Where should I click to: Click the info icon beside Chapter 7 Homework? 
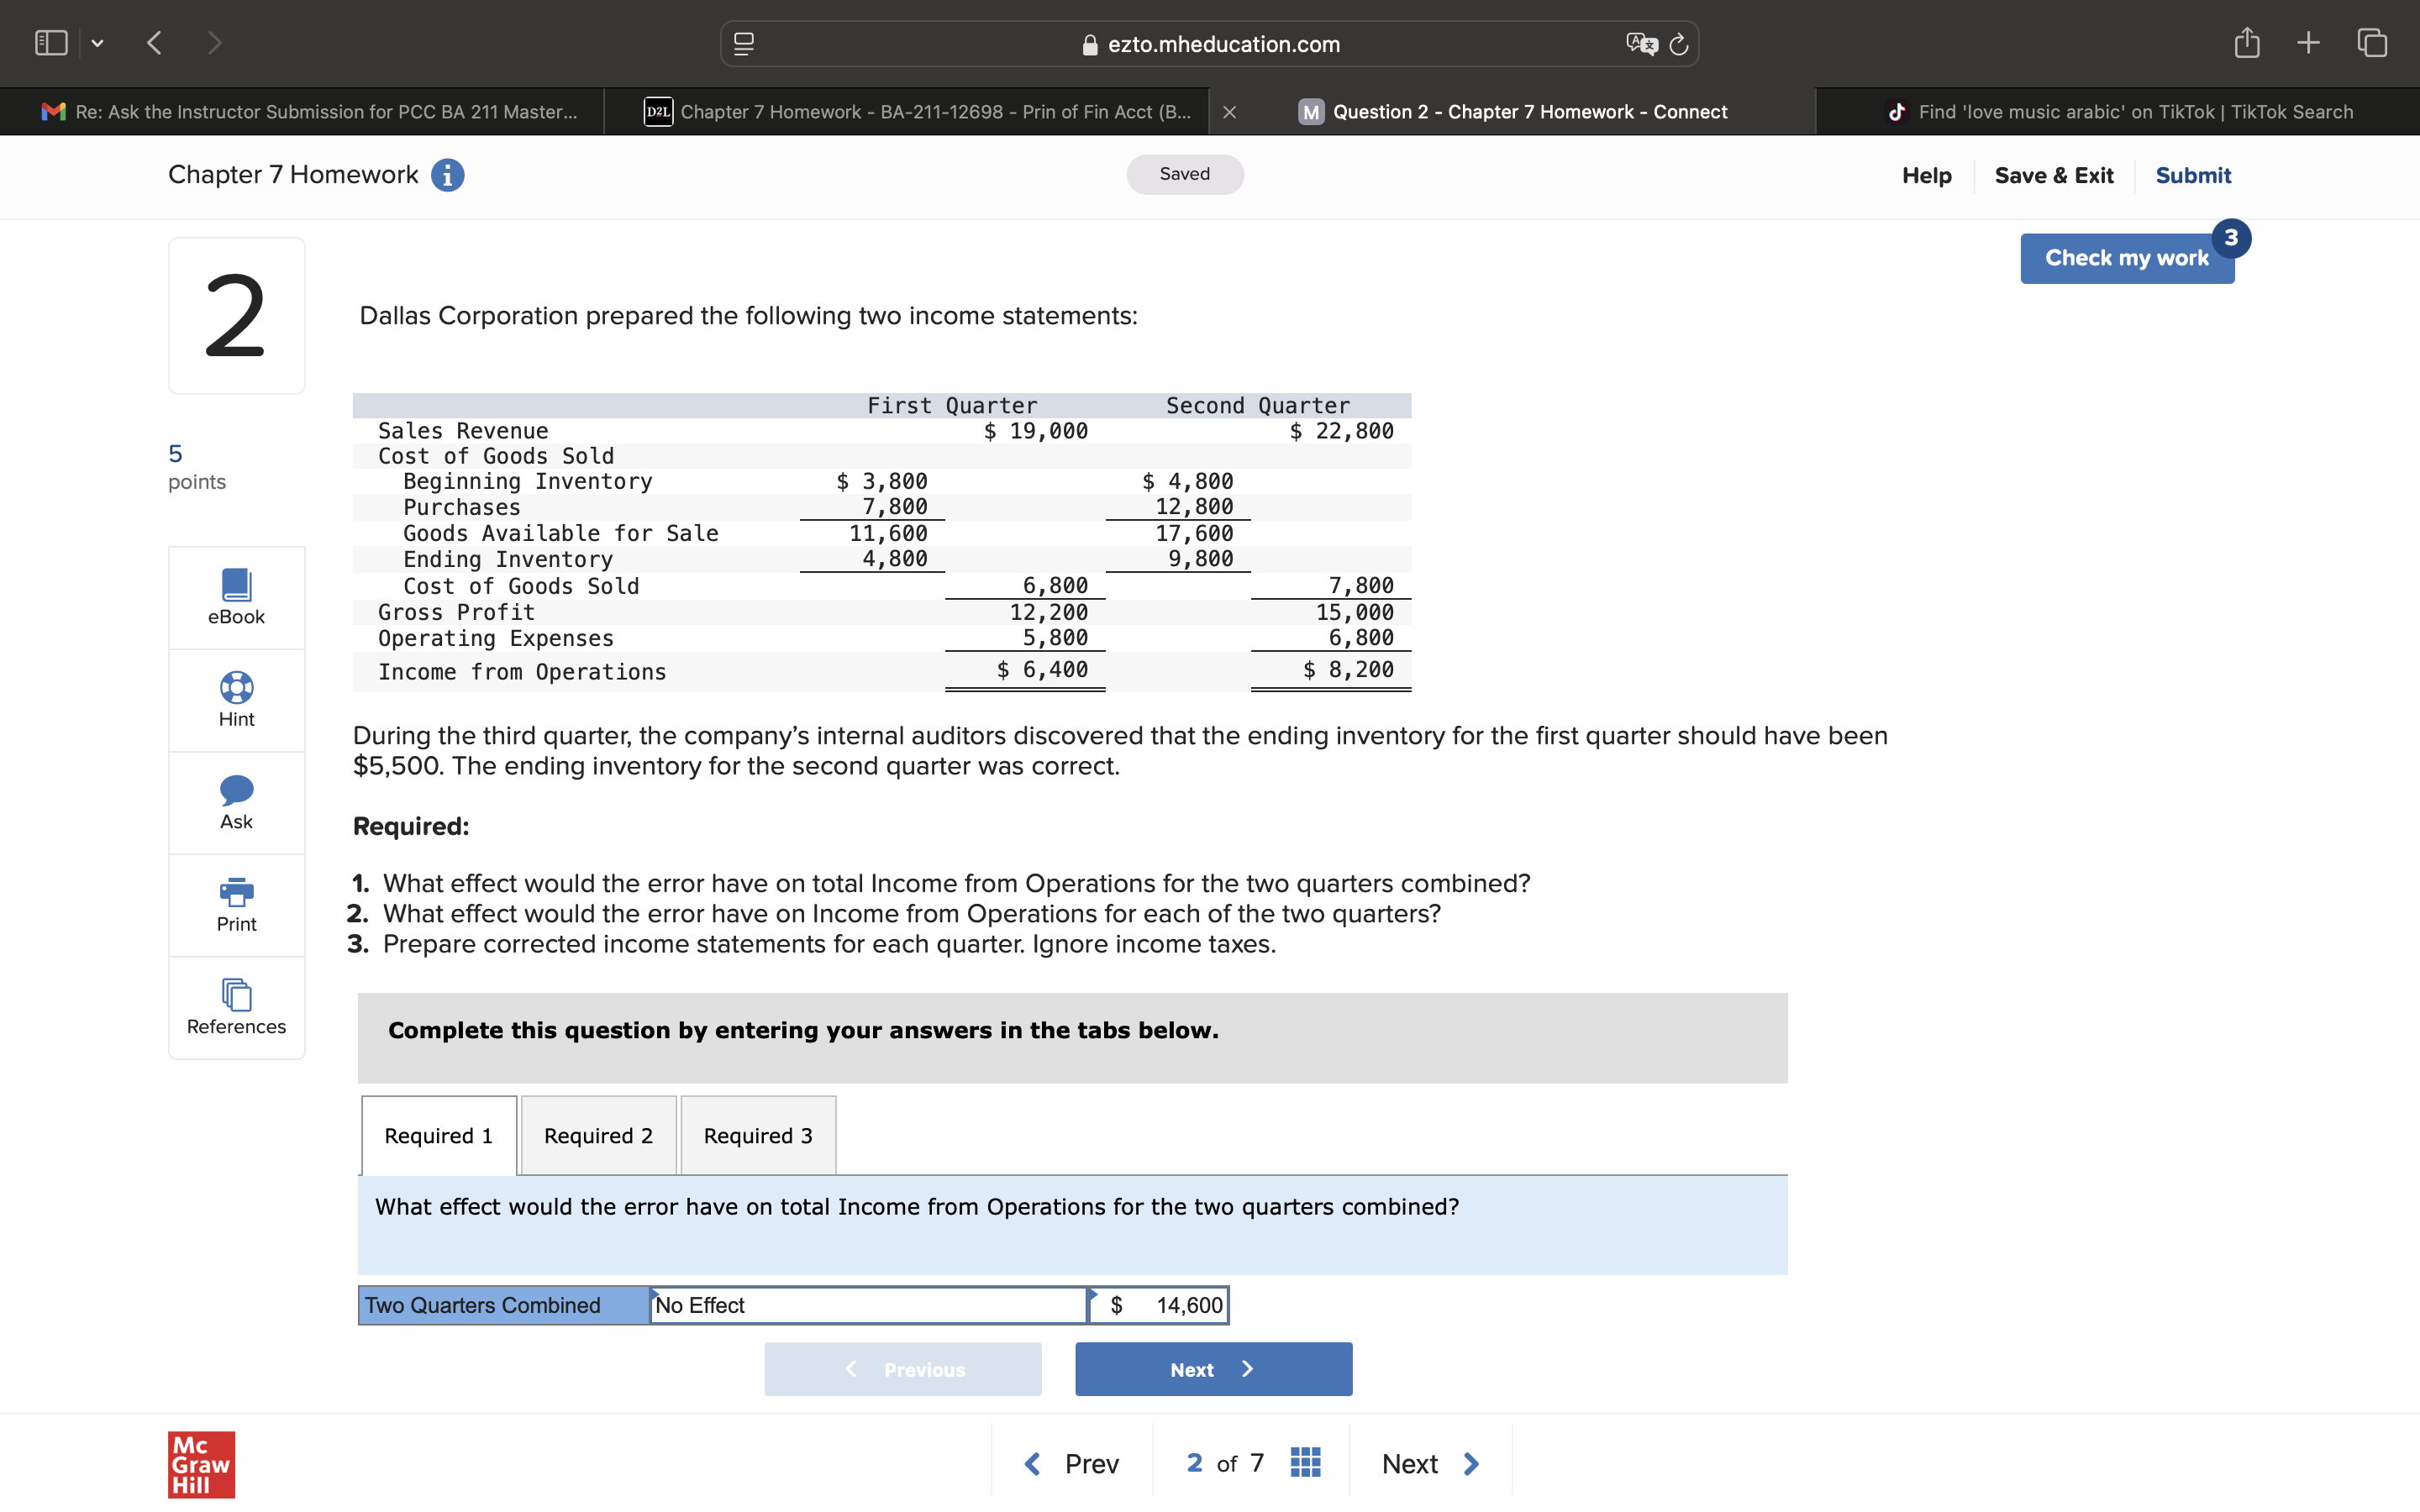tap(447, 175)
